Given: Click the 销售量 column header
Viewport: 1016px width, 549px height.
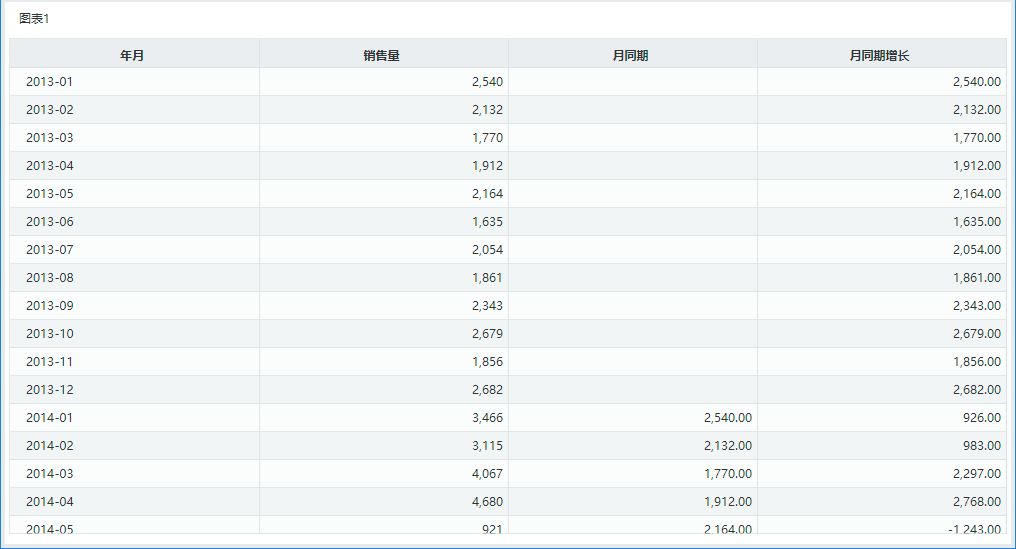Looking at the screenshot, I should click(384, 55).
